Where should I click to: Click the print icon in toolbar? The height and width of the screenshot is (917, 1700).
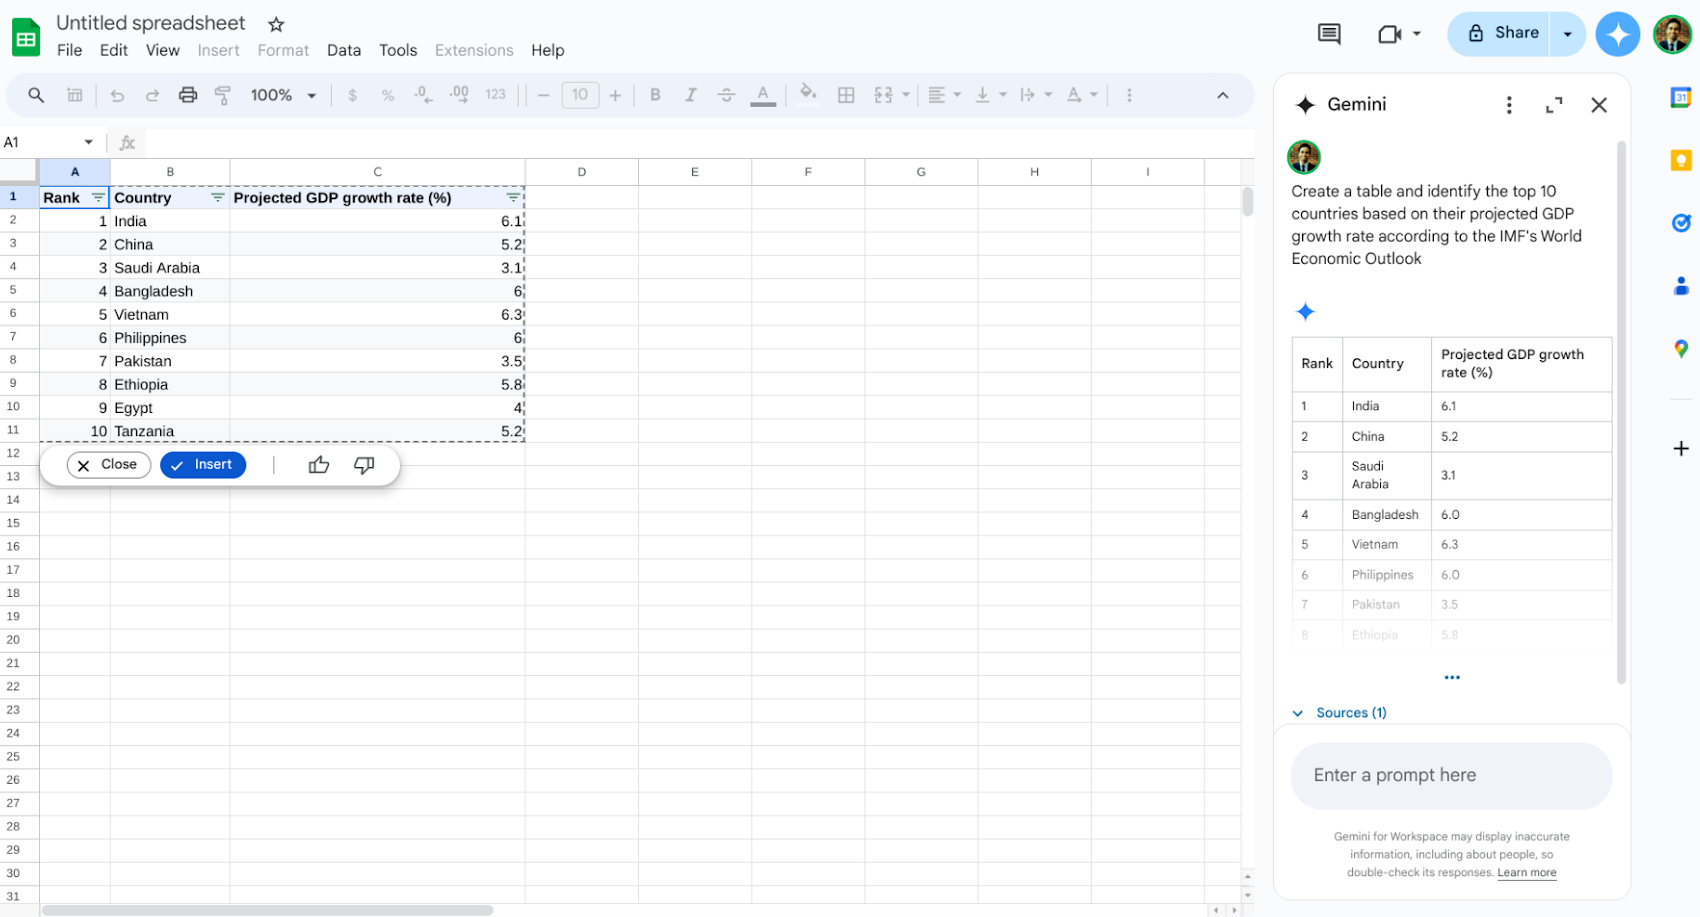[187, 95]
